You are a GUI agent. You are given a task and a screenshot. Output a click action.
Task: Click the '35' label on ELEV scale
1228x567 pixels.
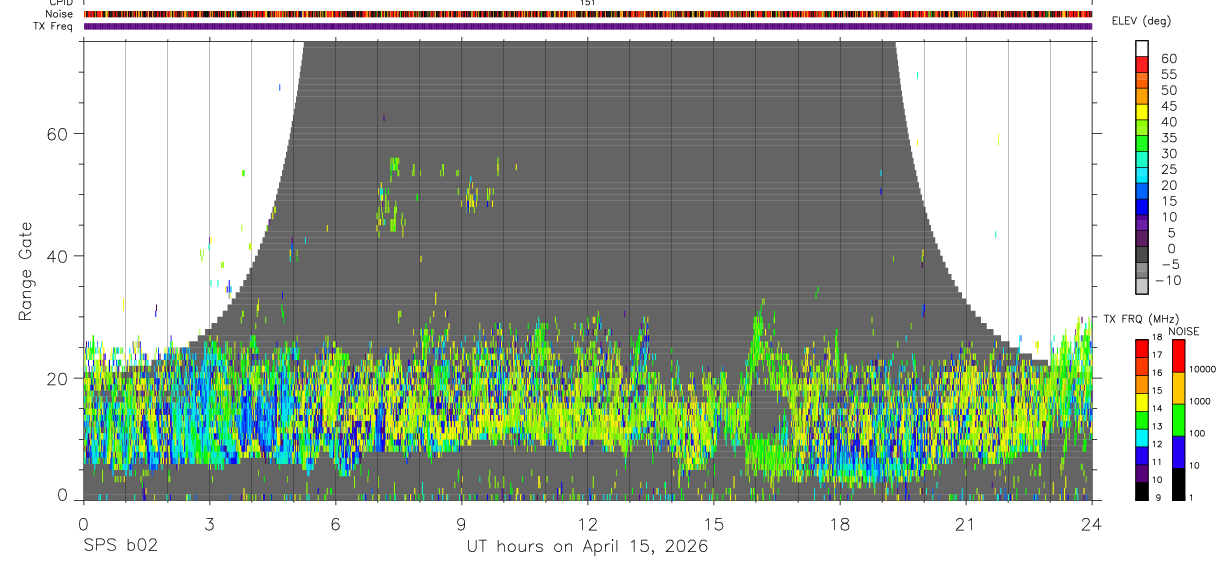[x=1169, y=137]
